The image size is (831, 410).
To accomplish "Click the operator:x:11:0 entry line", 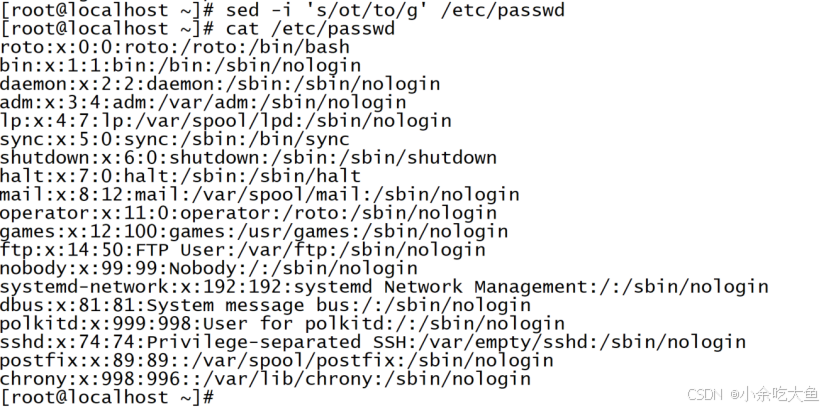I will 249,212.
